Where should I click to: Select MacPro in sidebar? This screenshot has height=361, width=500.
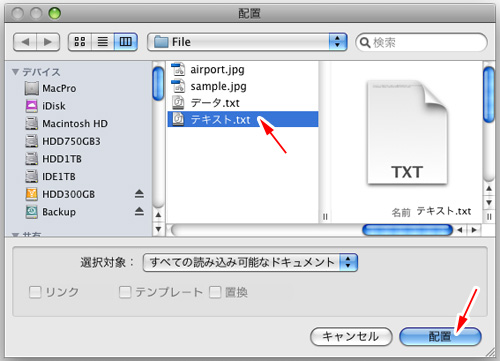59,89
